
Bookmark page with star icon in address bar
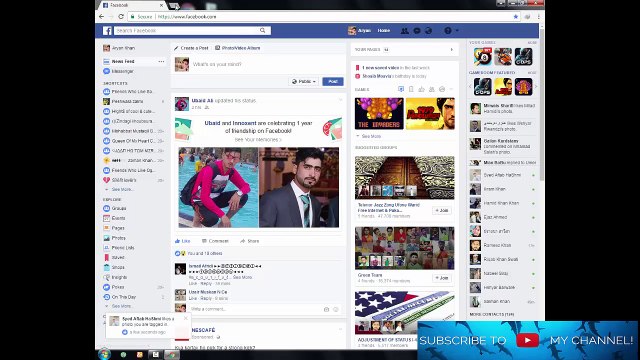click(516, 17)
